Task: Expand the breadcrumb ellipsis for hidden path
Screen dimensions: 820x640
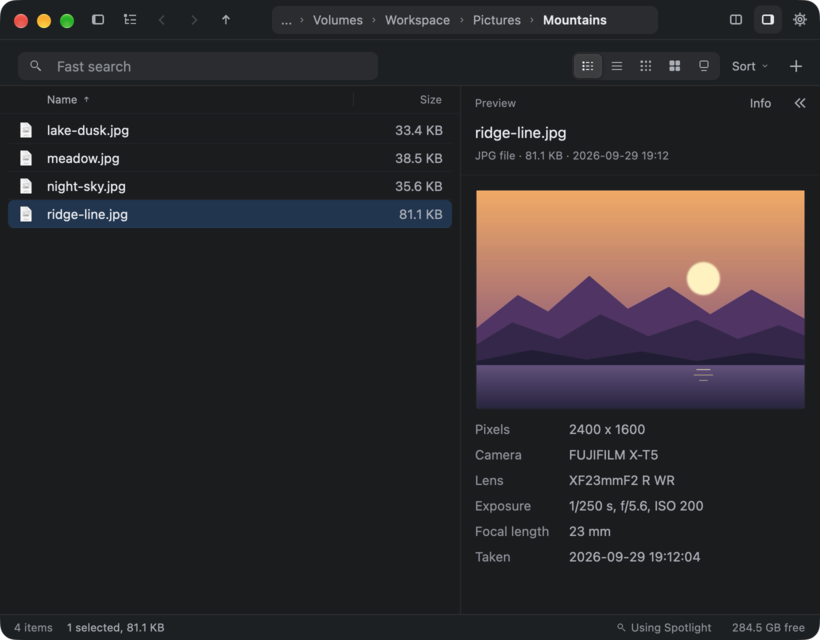Action: [x=286, y=20]
